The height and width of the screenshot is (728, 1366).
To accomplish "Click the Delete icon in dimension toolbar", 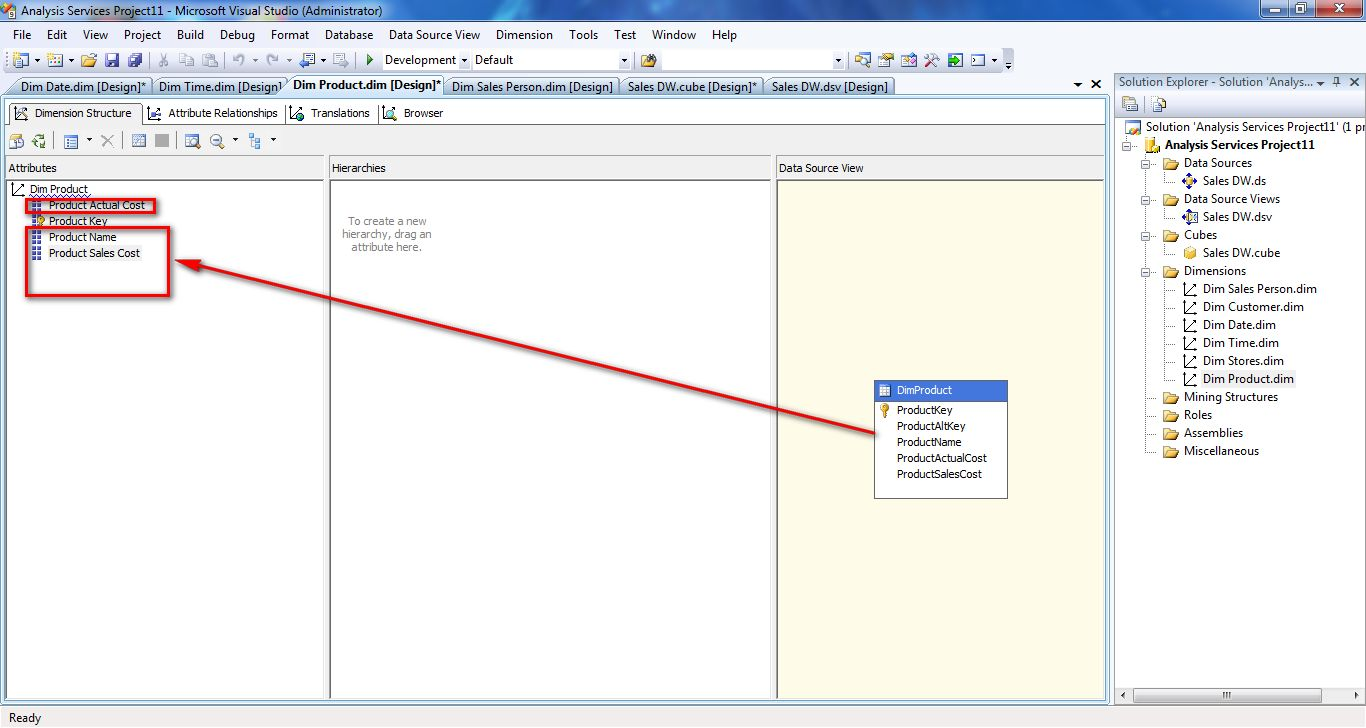I will (108, 141).
